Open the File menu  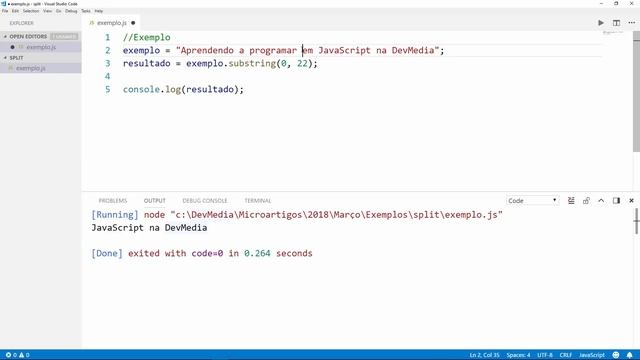(x=5, y=11)
